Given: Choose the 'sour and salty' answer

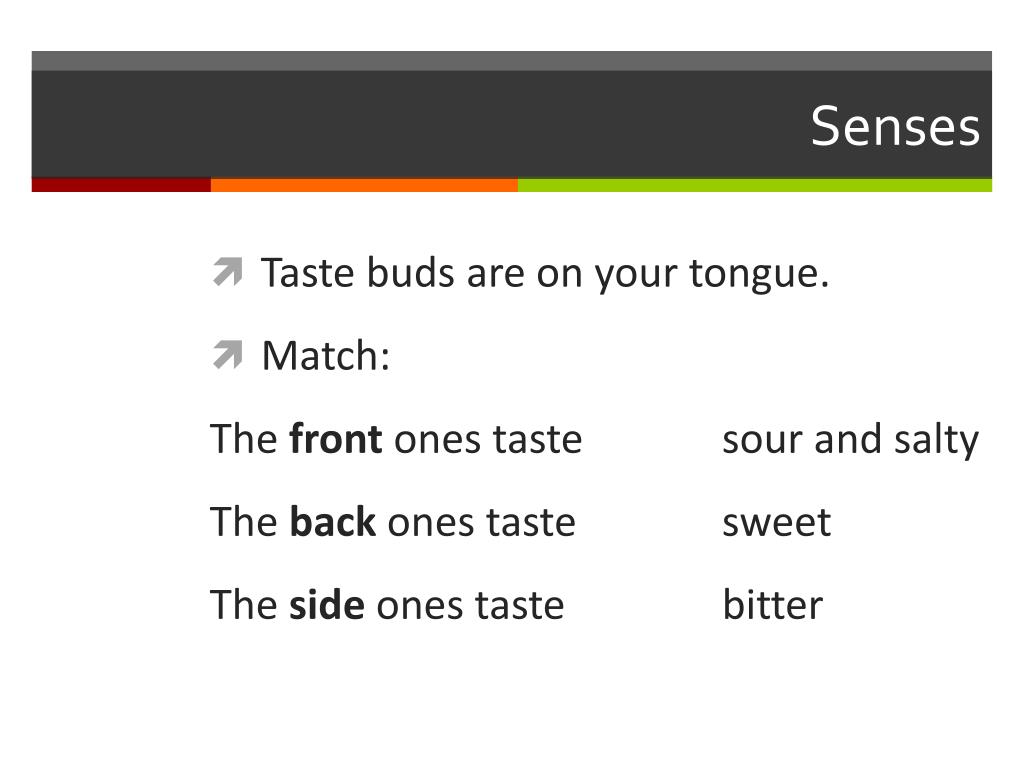Looking at the screenshot, I should click(851, 440).
